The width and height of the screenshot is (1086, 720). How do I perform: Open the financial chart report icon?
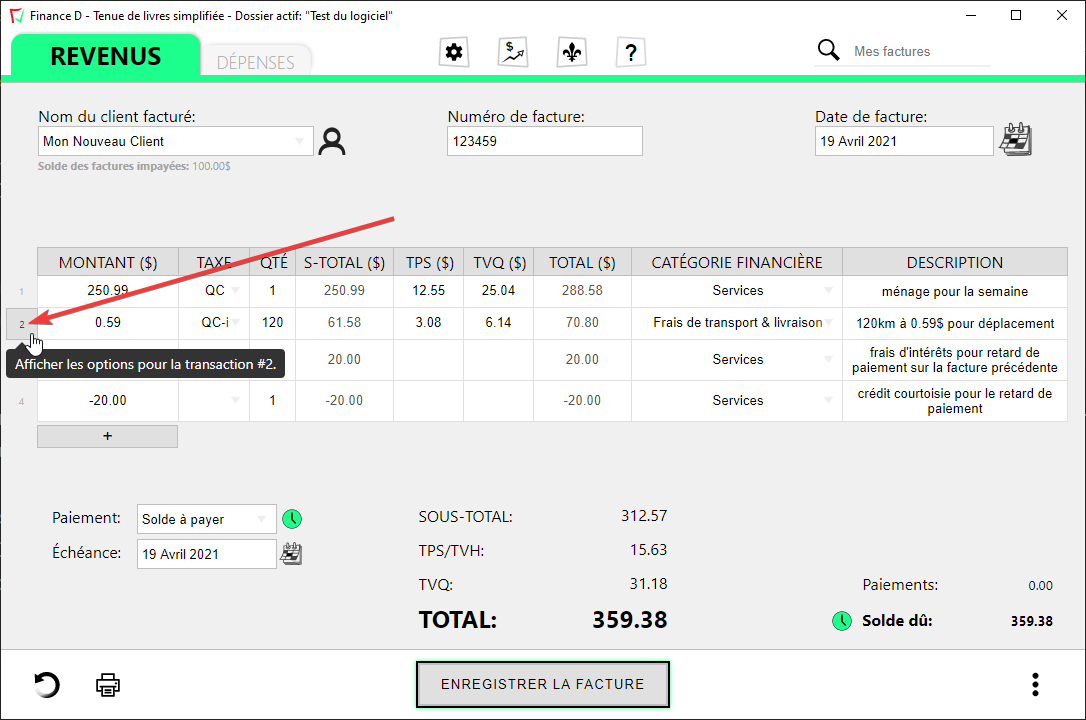[513, 52]
